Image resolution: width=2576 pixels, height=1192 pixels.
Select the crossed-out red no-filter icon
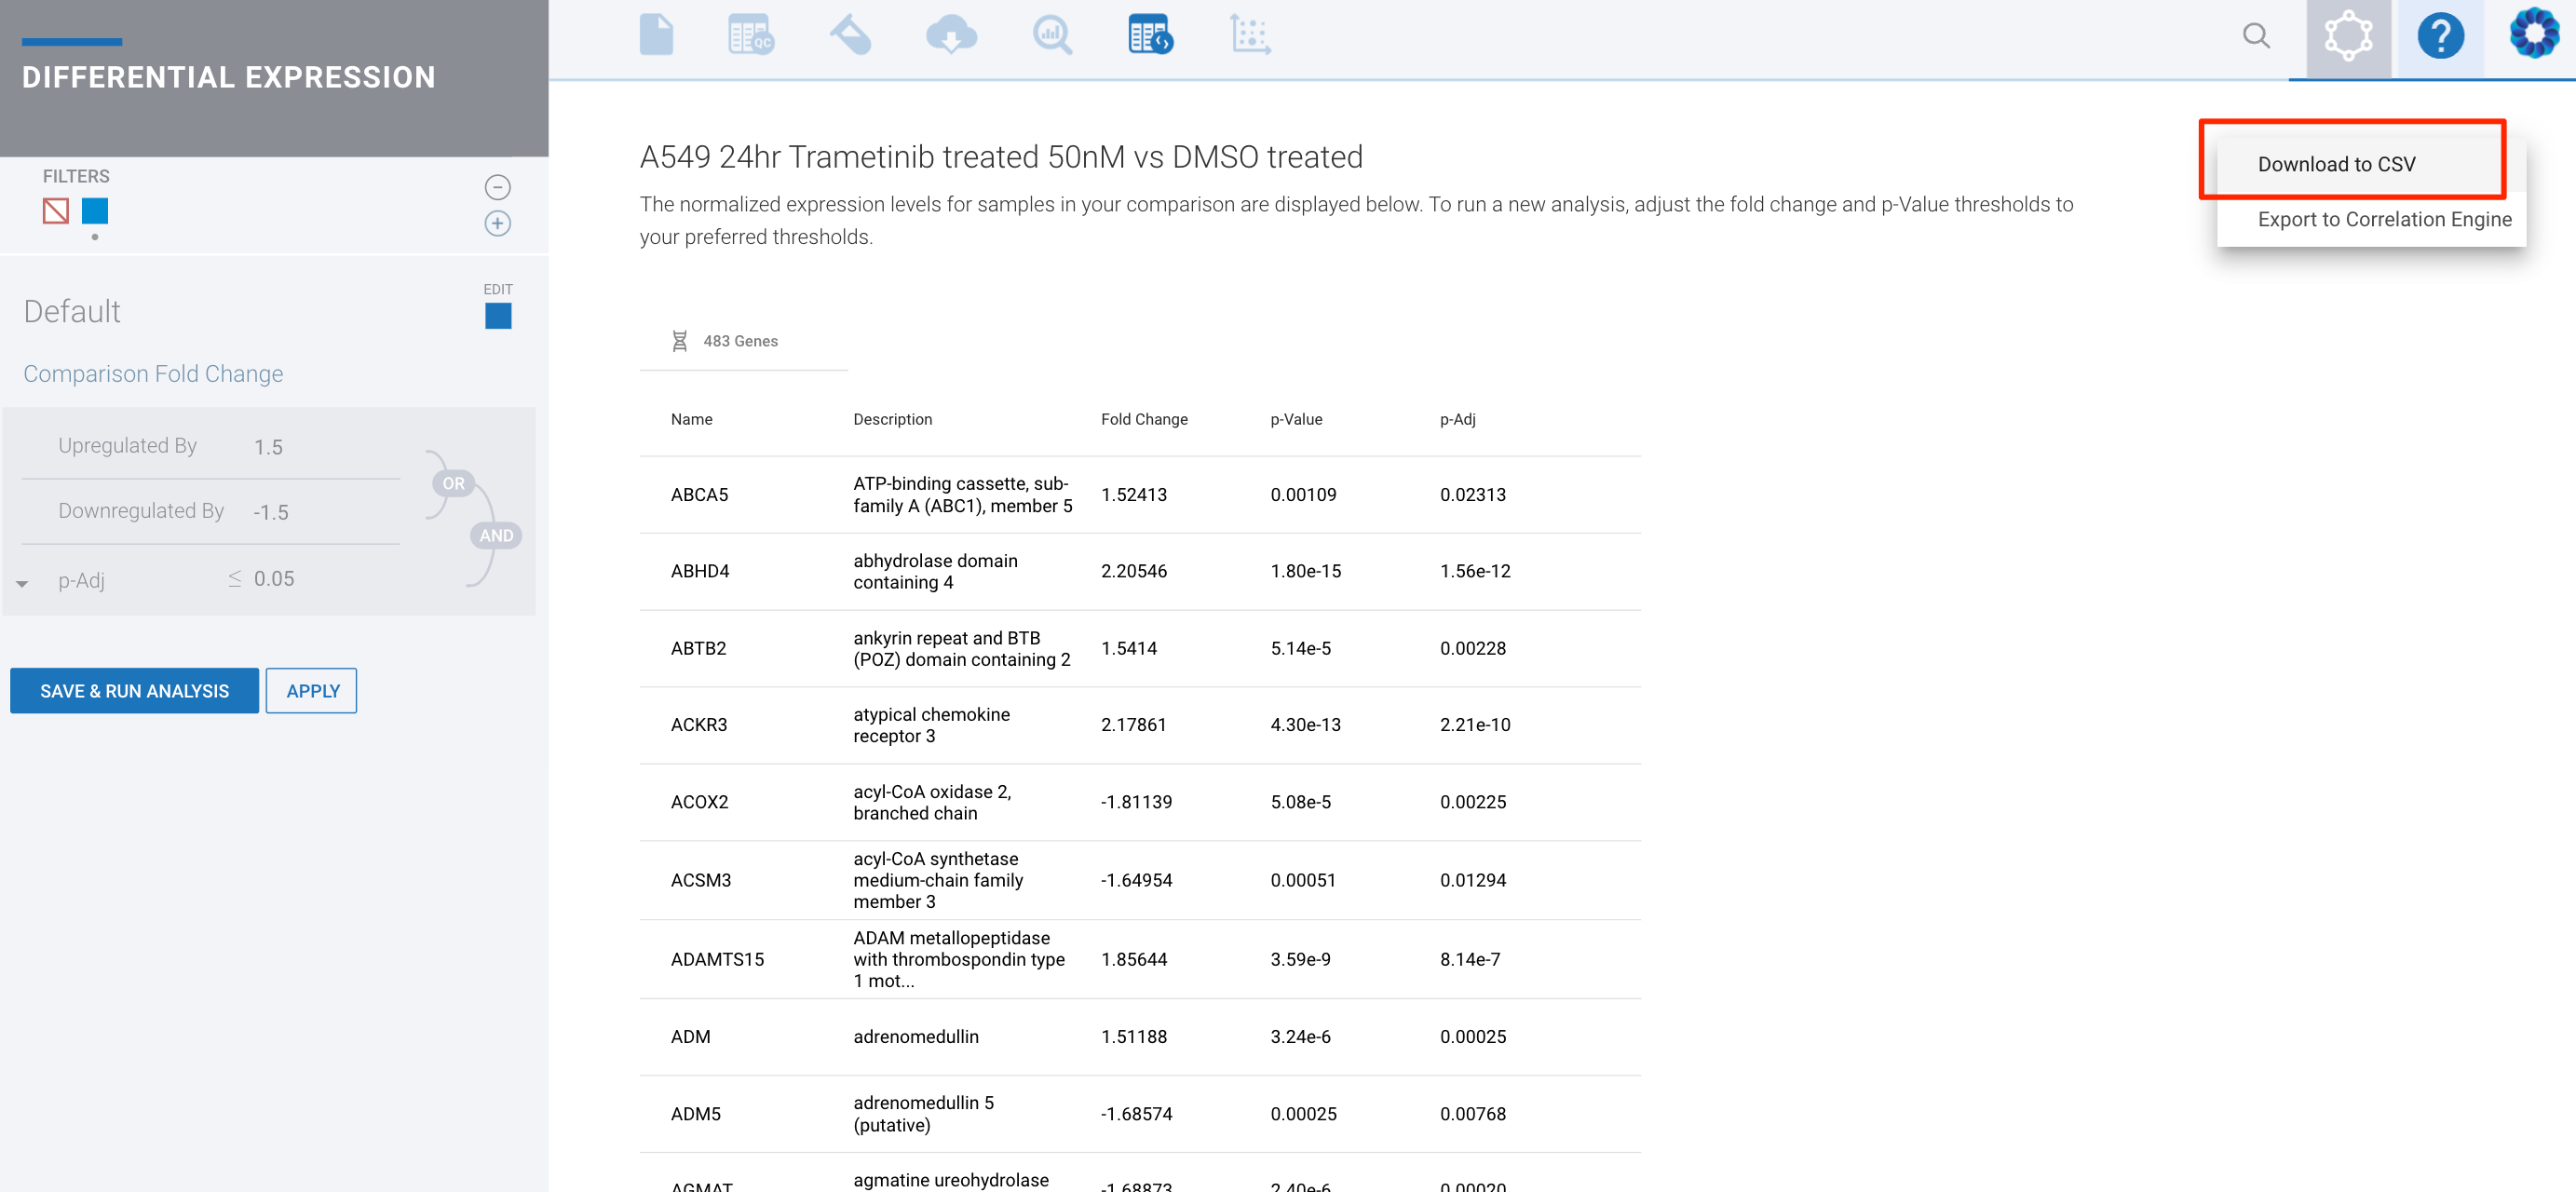[56, 211]
